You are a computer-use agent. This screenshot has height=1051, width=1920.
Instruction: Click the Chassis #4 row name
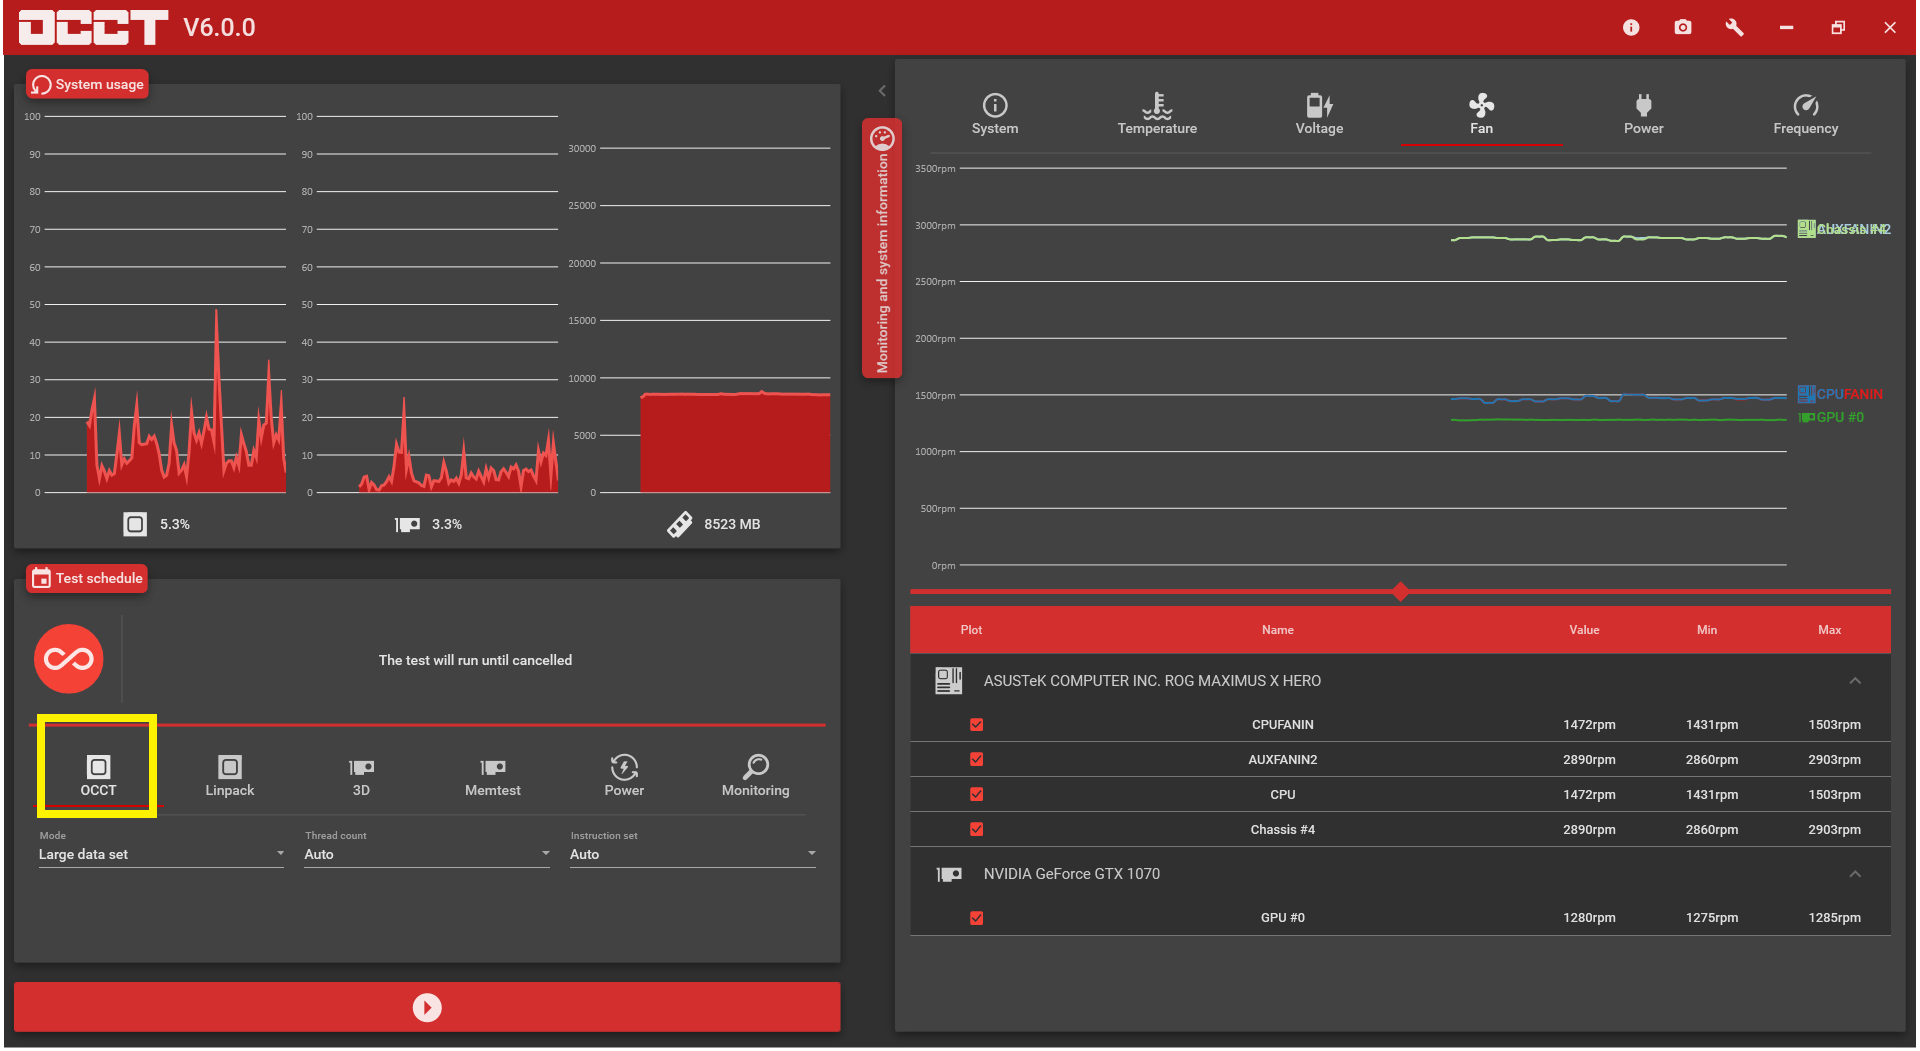[x=1282, y=830]
